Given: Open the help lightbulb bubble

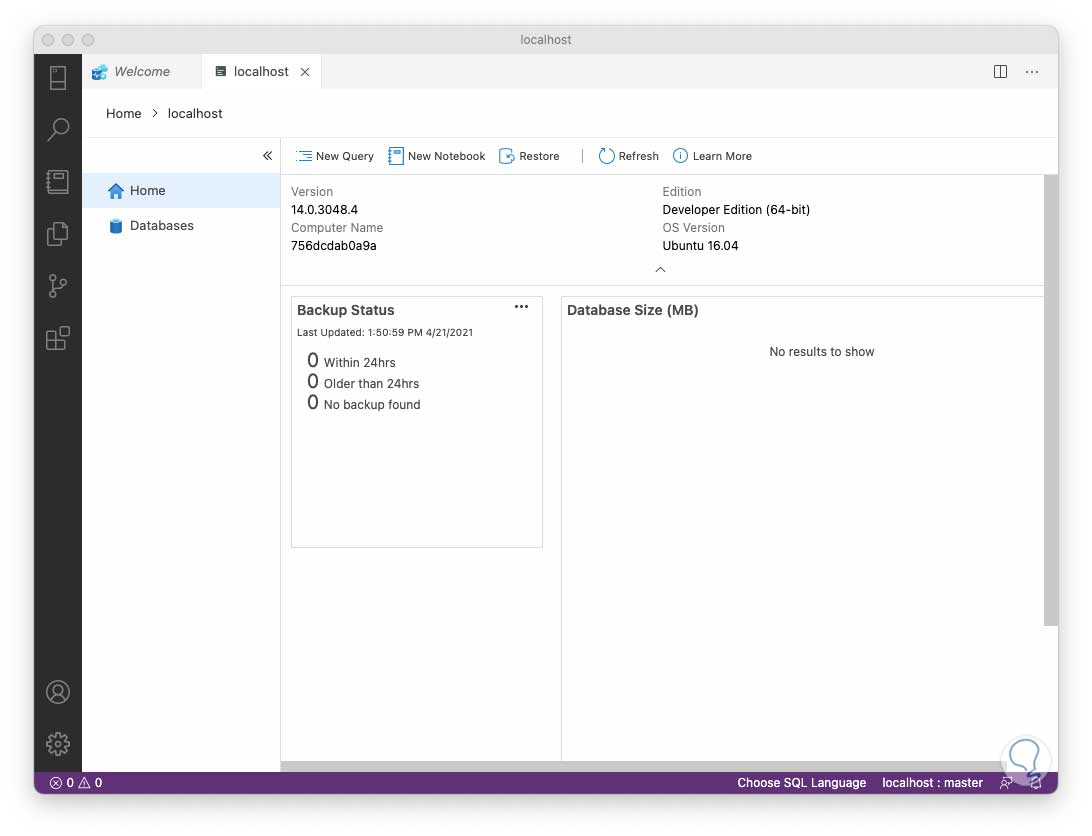Looking at the screenshot, I should [1025, 759].
